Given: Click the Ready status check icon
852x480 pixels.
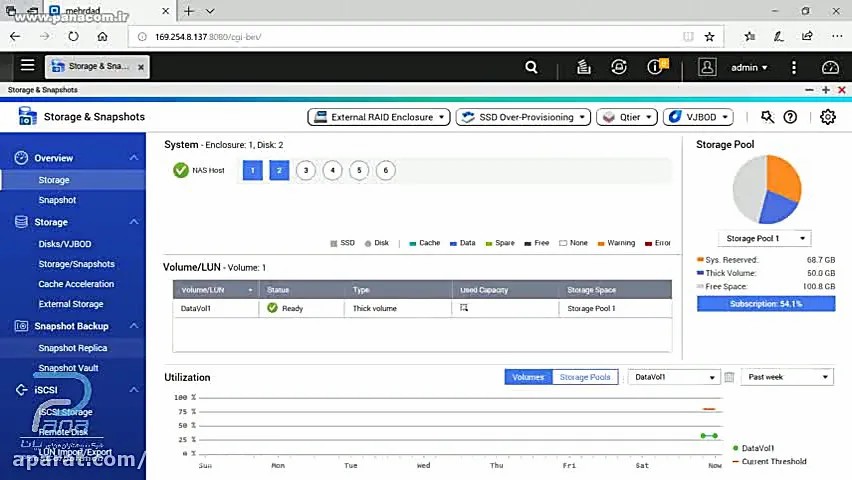Looking at the screenshot, I should (x=272, y=308).
